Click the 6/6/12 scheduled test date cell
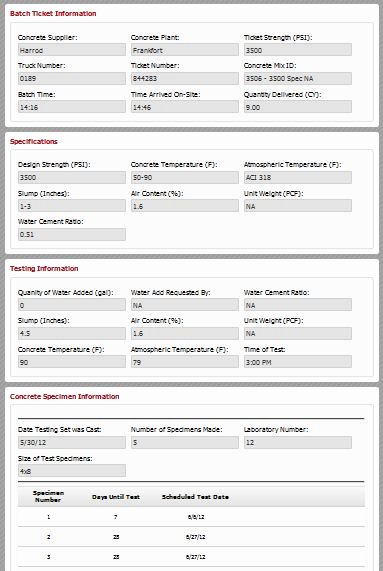The image size is (383, 571). click(196, 517)
